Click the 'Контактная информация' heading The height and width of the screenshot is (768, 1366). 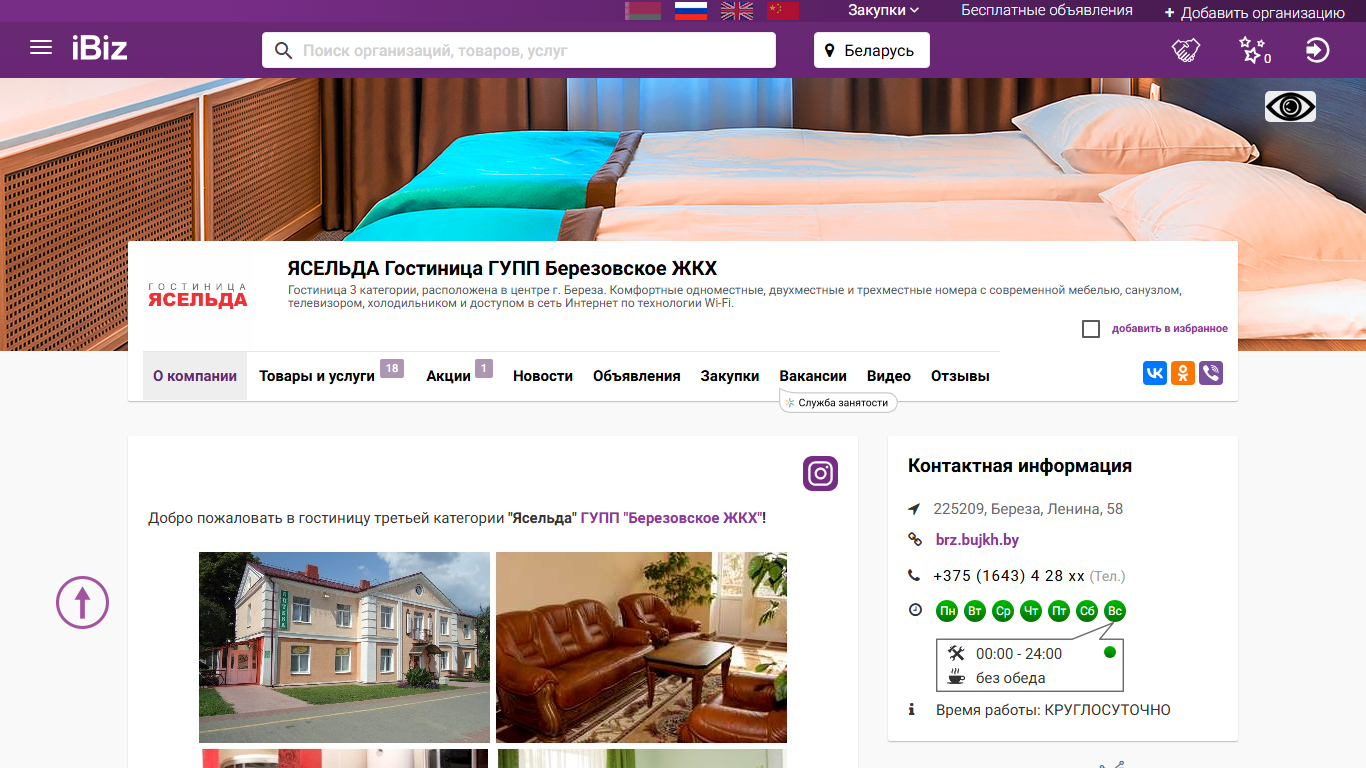click(x=1020, y=466)
